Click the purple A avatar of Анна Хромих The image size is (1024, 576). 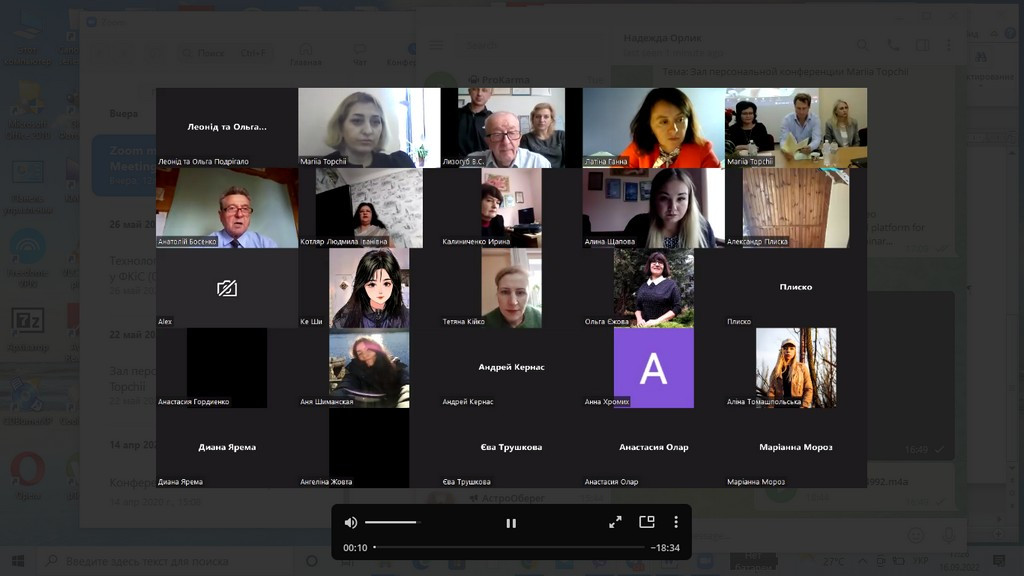click(653, 368)
